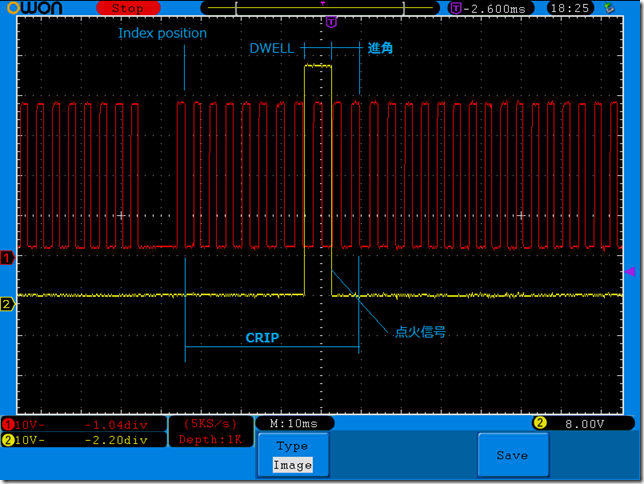Click the purple trigger level arrow
Screen dimensions: 644x484
pyautogui.click(x=630, y=272)
